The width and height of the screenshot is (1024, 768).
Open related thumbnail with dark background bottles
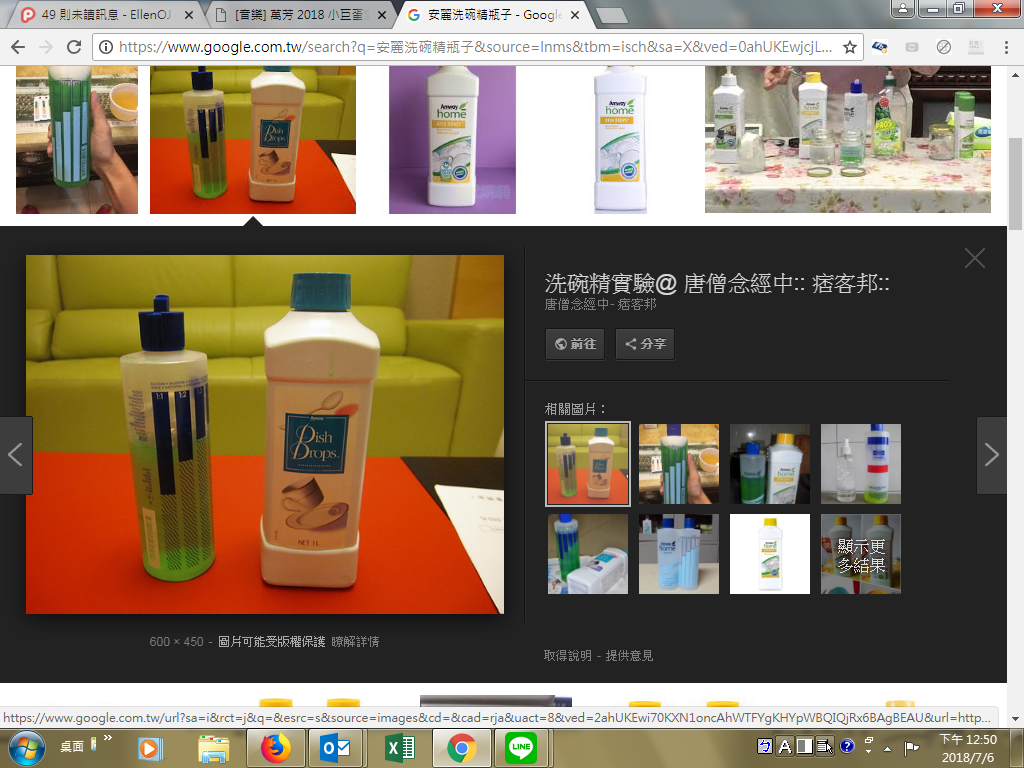[x=769, y=464]
